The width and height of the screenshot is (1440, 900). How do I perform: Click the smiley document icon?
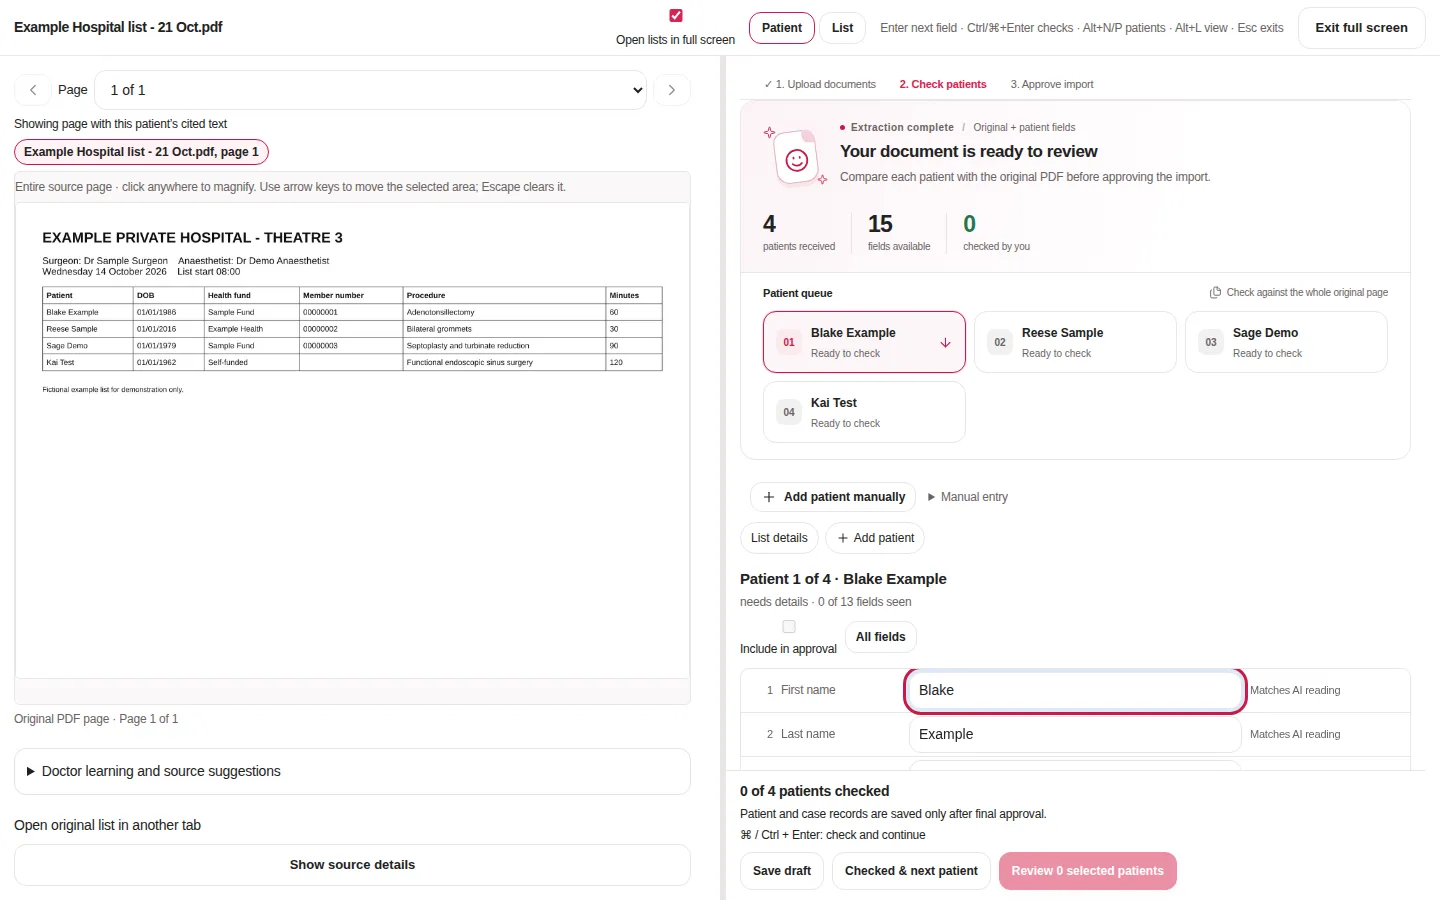(796, 159)
